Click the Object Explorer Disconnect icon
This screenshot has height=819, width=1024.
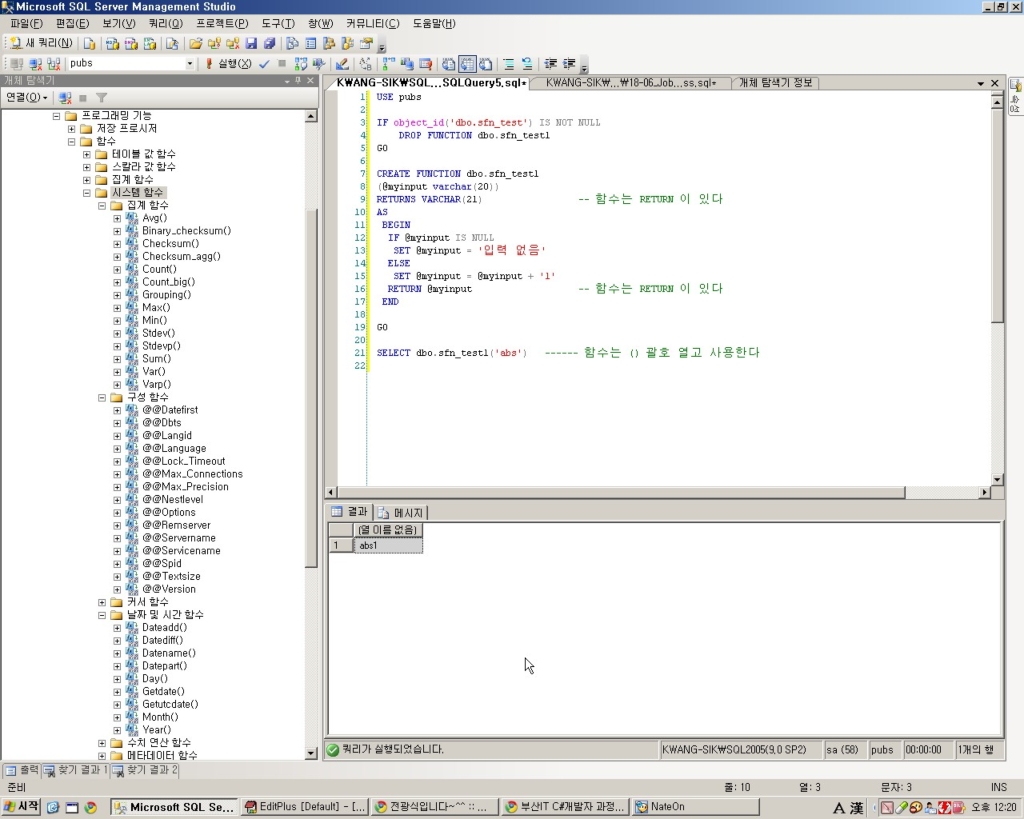tap(65, 97)
